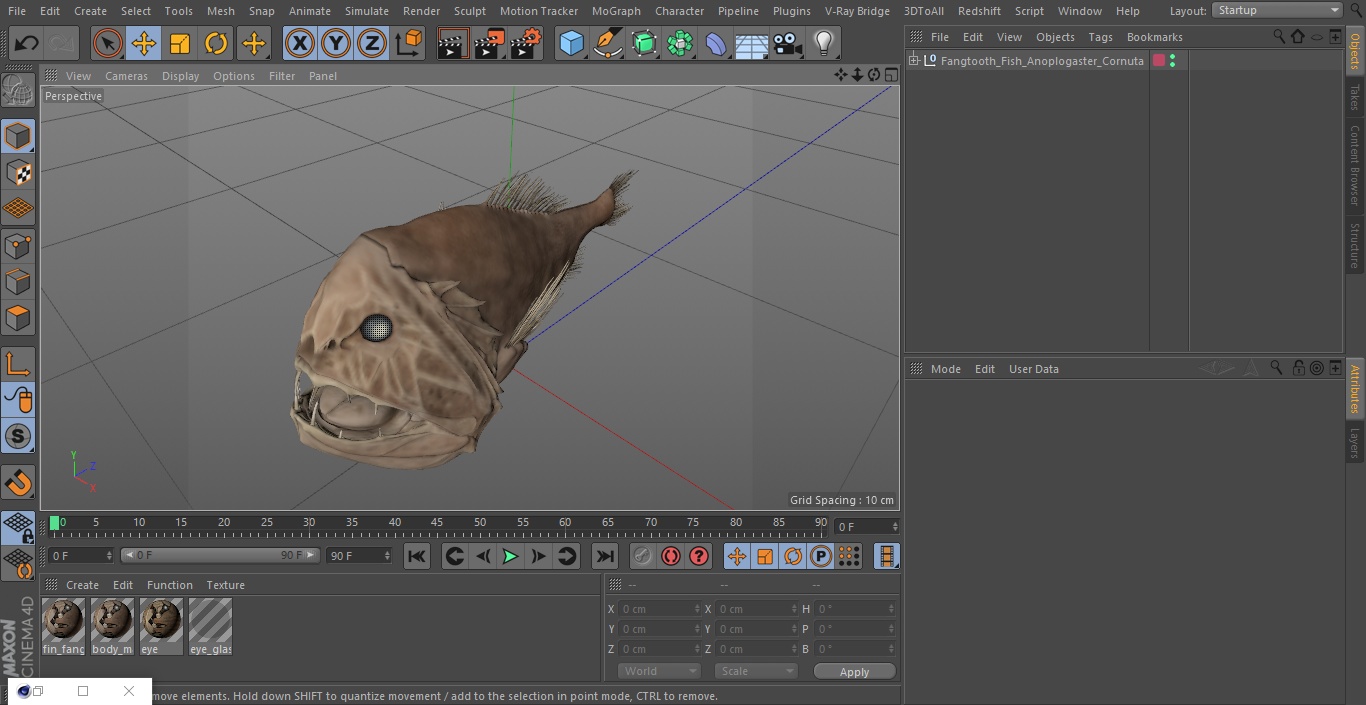
Task: Toggle magnet snapping icon
Action: click(18, 482)
